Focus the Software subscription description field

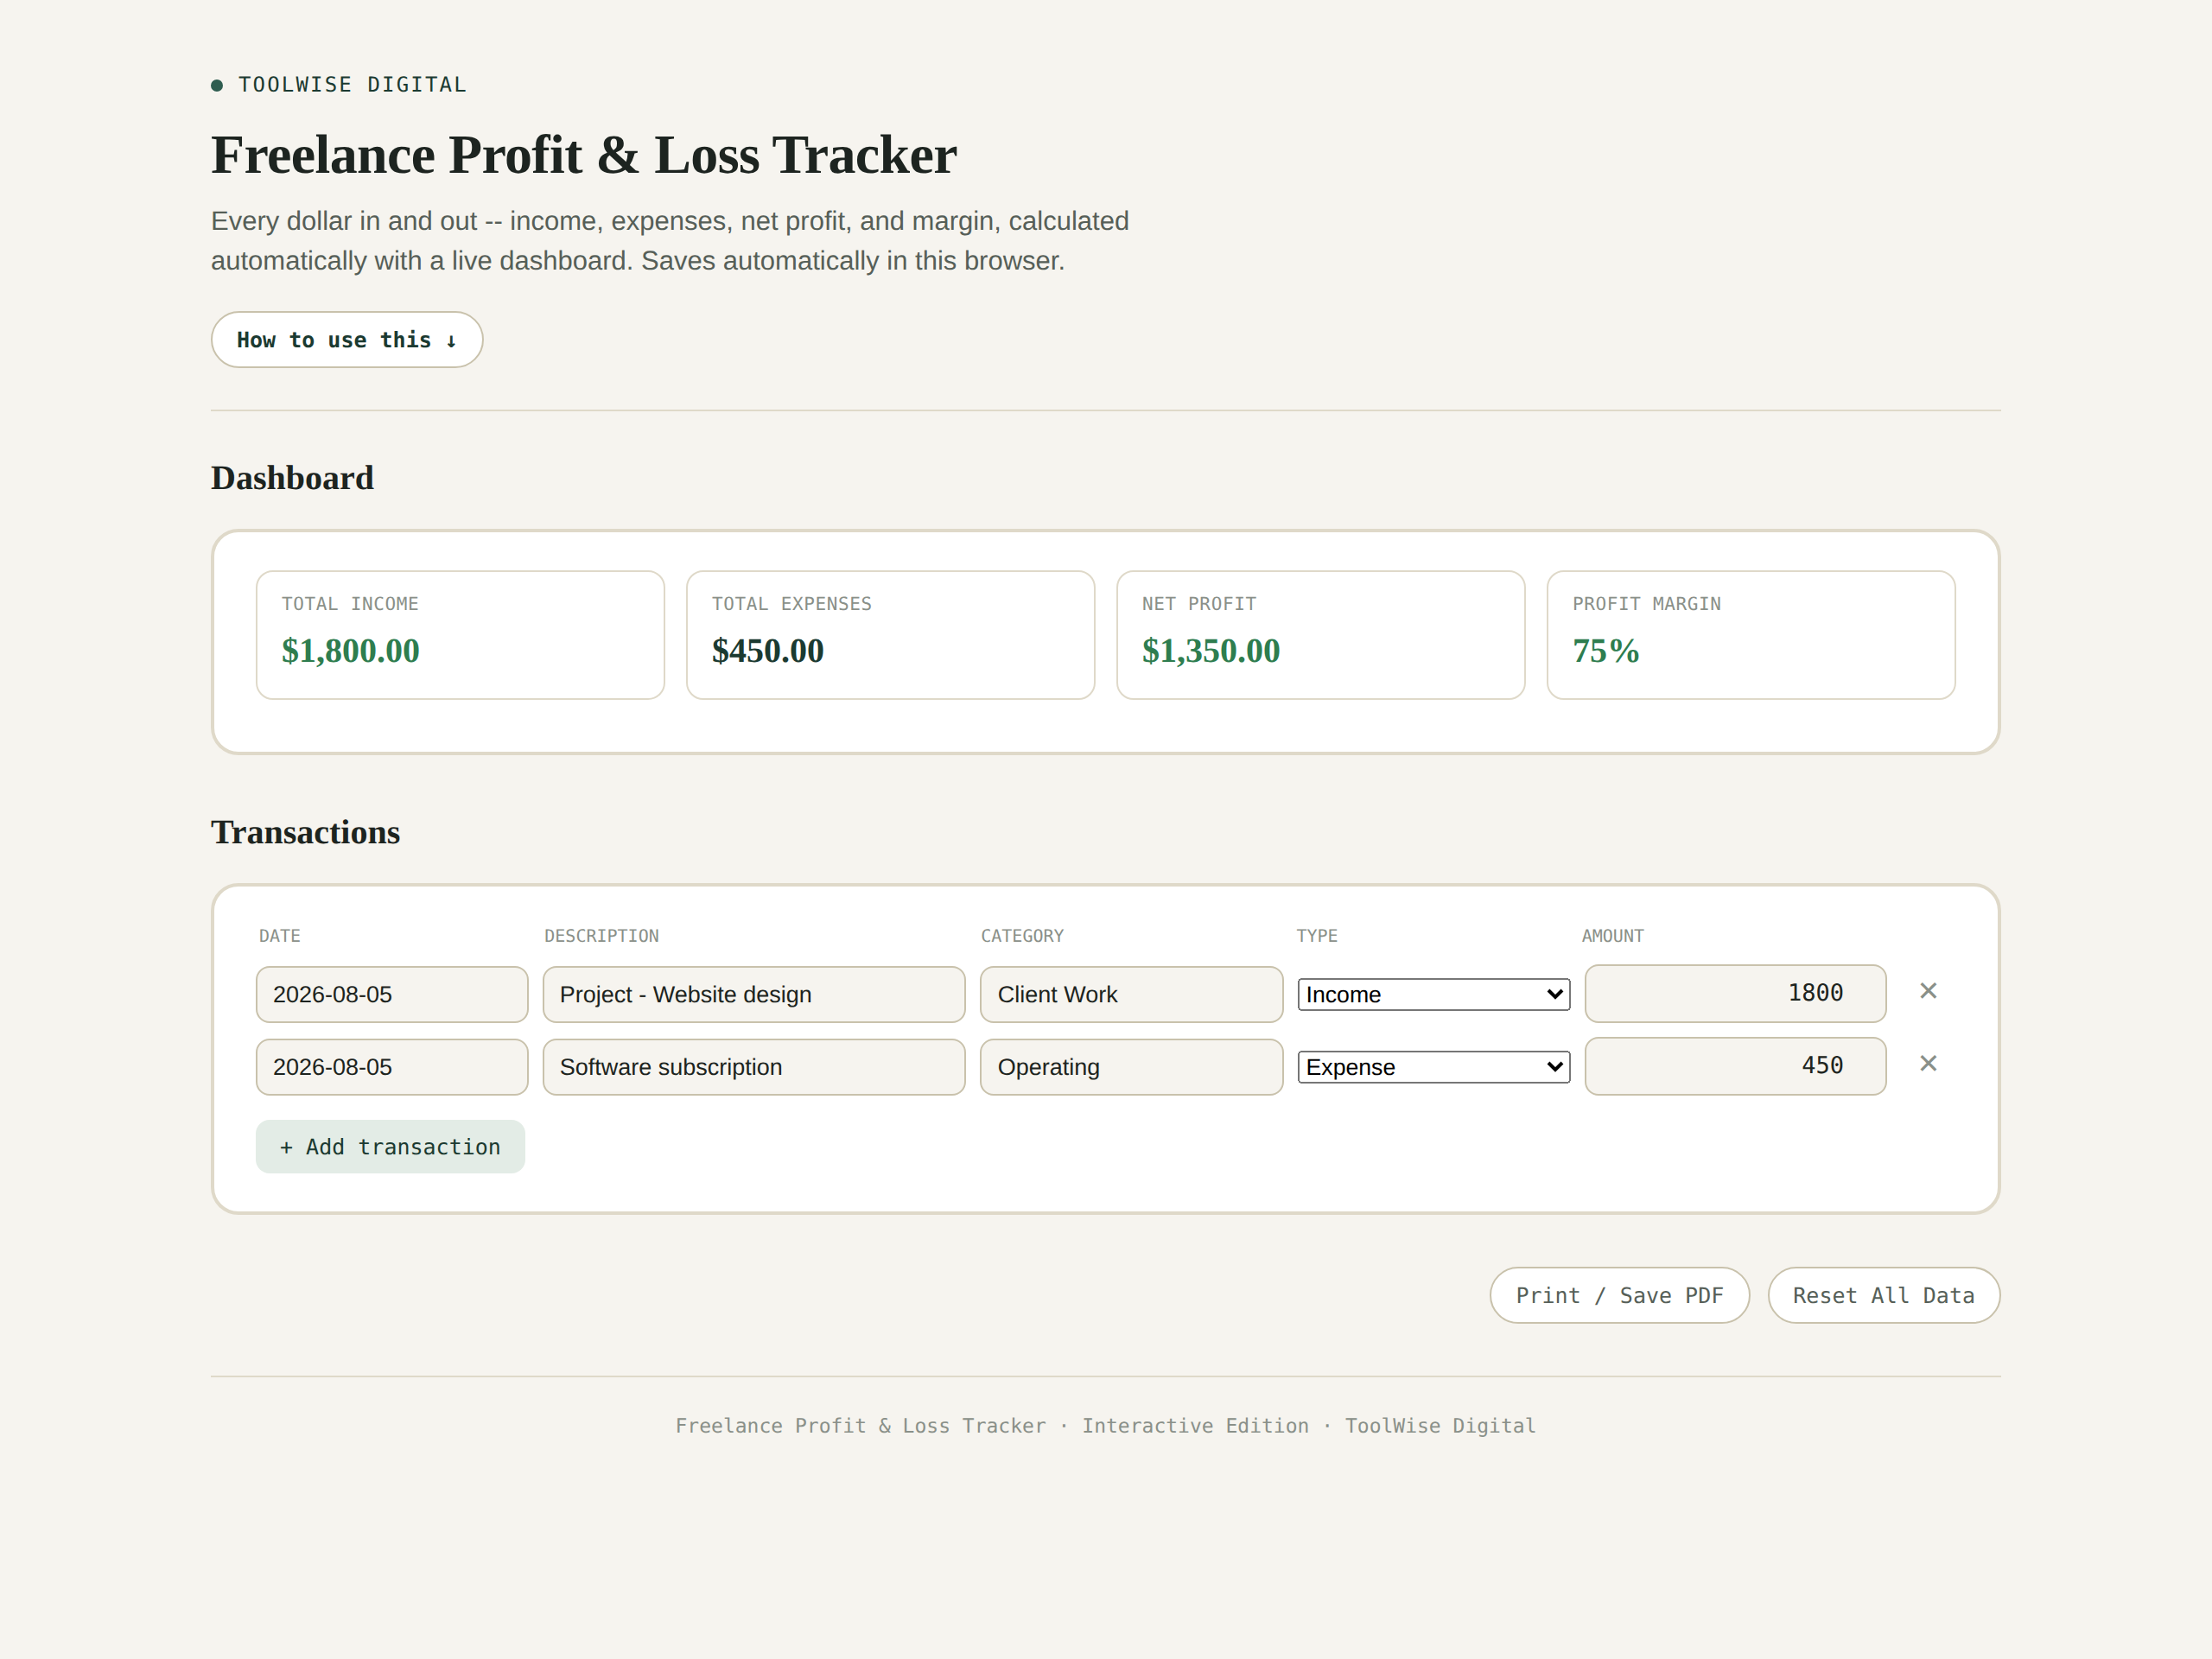coord(754,1067)
